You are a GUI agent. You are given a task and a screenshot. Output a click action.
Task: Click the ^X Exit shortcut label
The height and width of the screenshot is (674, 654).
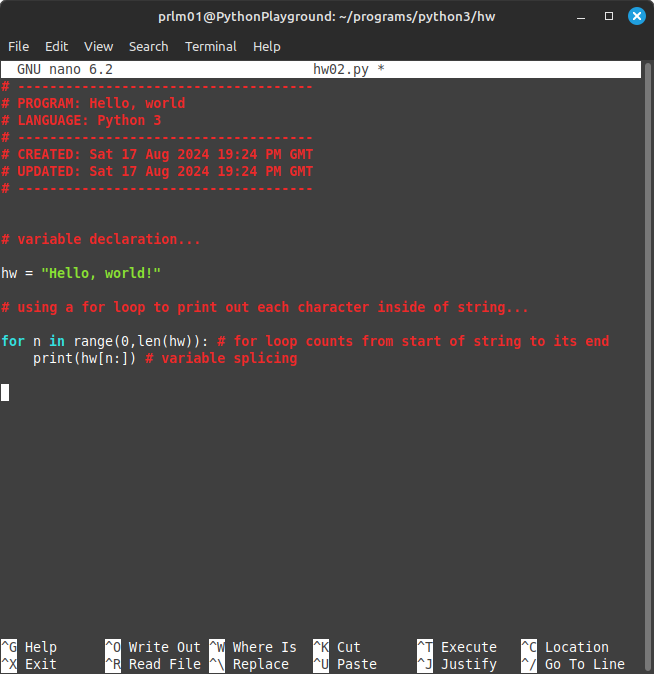click(x=29, y=664)
